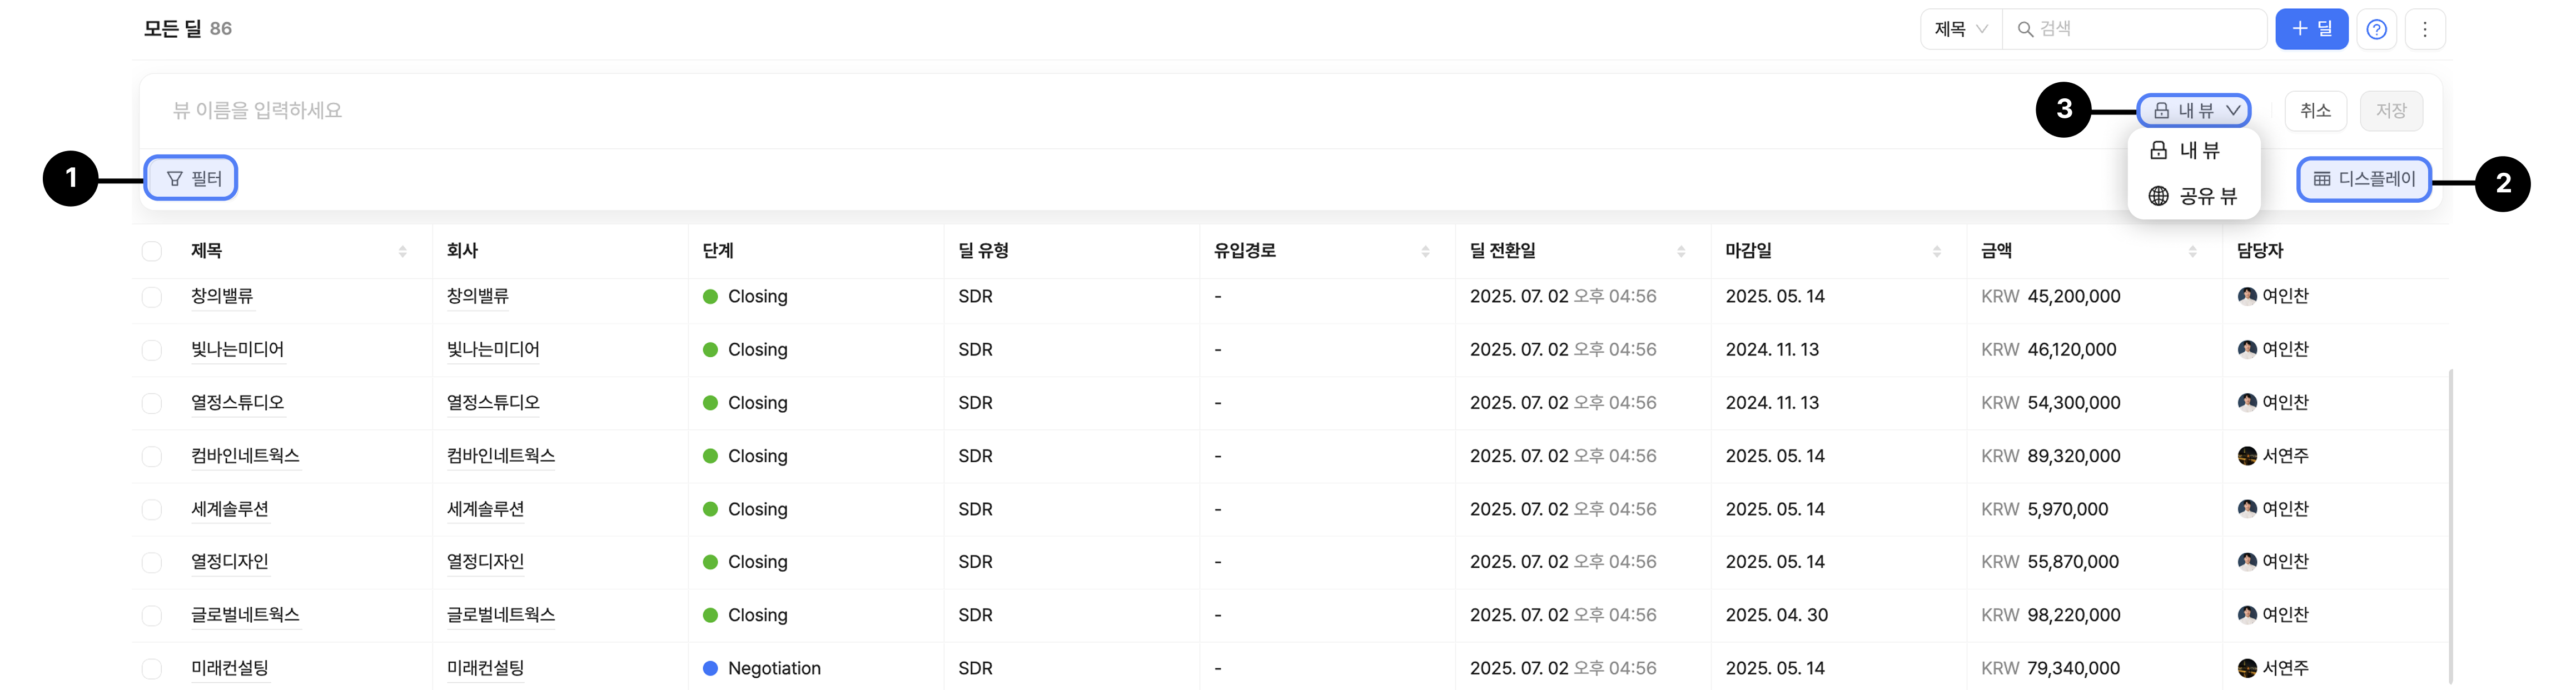Image resolution: width=2576 pixels, height=690 pixels.
Task: Open the 제목 search field dropdown
Action: [x=1960, y=29]
